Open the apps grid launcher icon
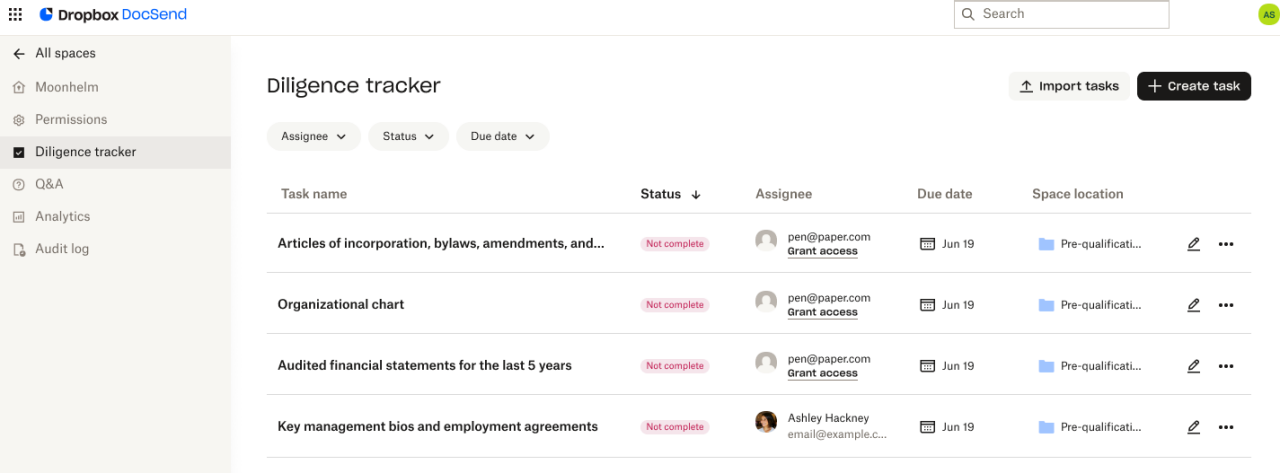 [15, 15]
